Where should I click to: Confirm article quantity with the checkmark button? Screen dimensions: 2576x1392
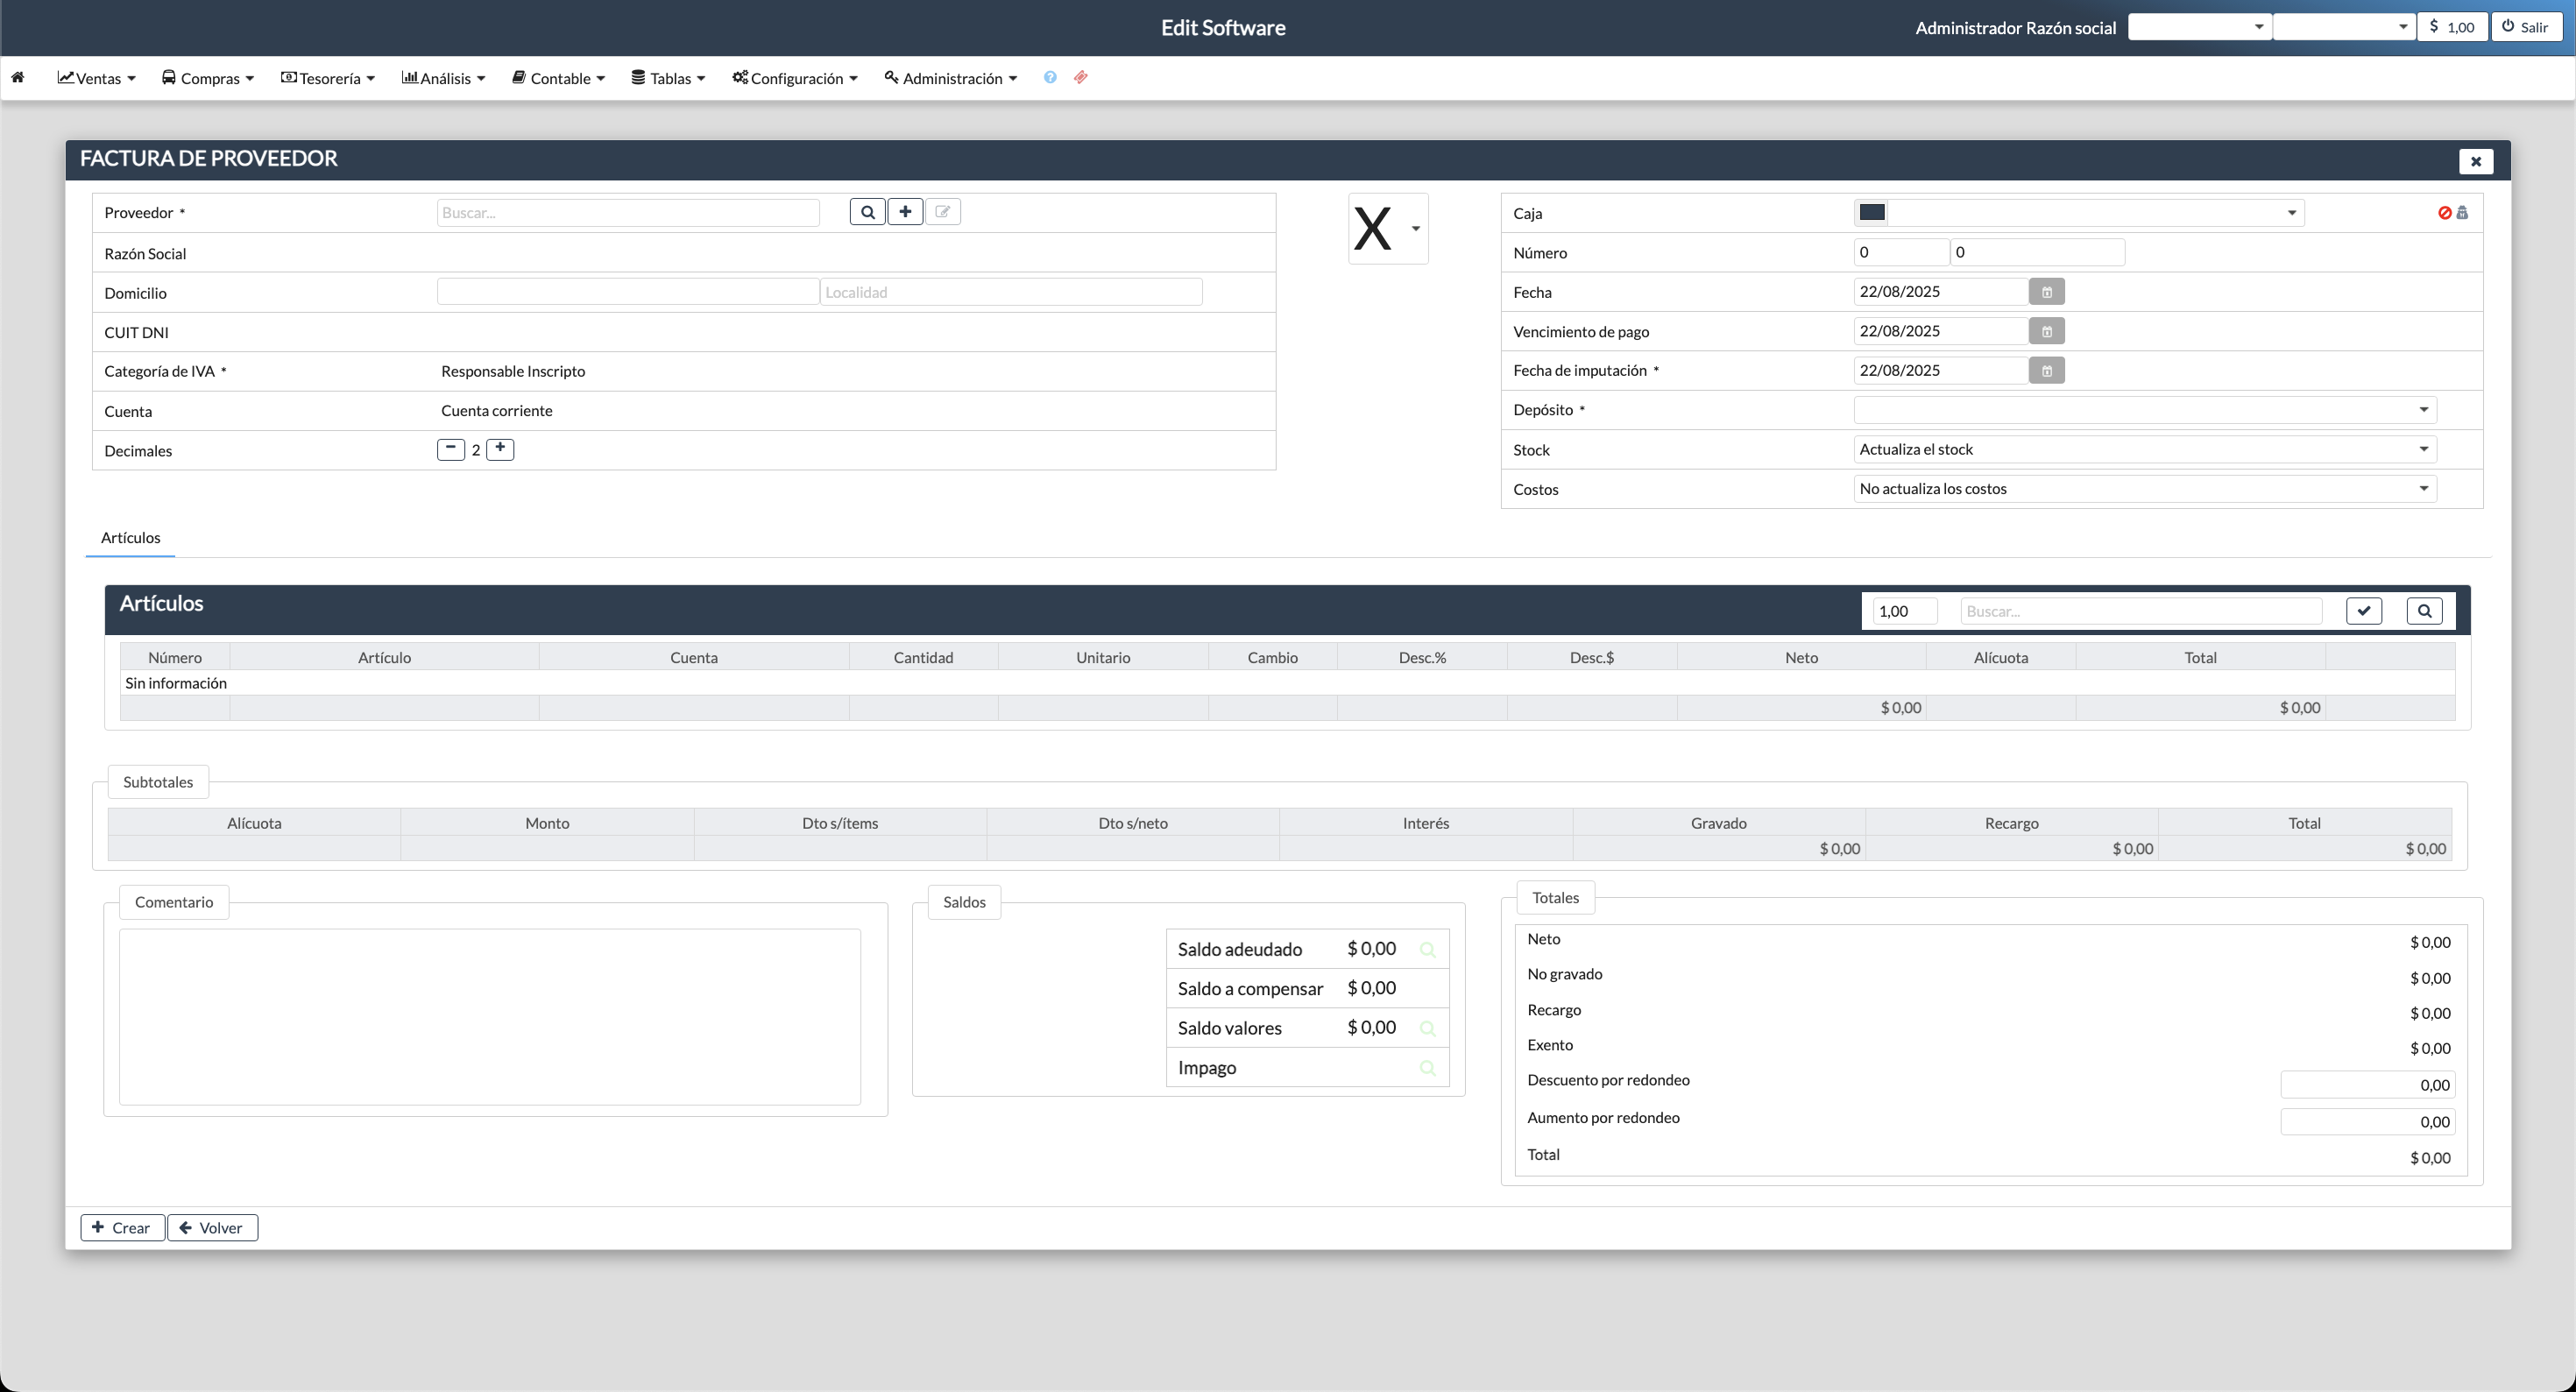pos(2364,610)
